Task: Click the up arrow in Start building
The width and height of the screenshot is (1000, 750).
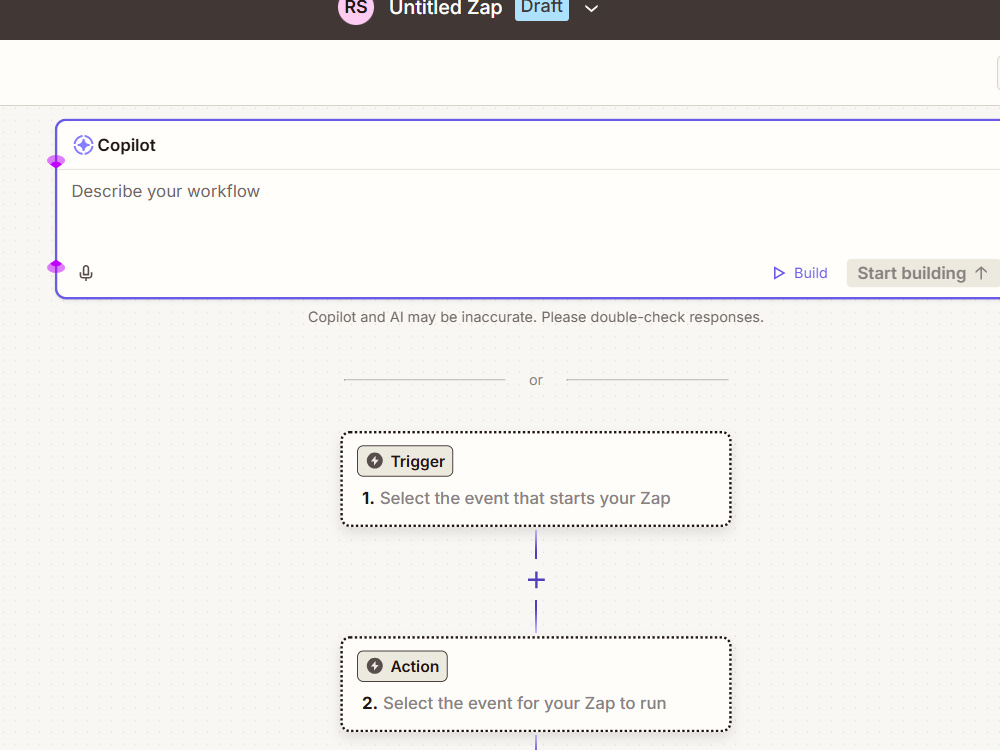Action: coord(981,273)
